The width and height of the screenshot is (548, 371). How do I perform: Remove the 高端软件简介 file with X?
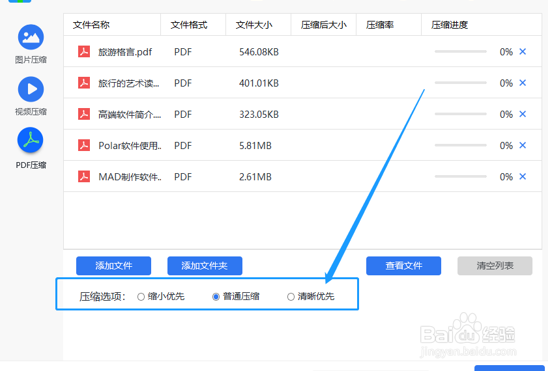pos(522,114)
